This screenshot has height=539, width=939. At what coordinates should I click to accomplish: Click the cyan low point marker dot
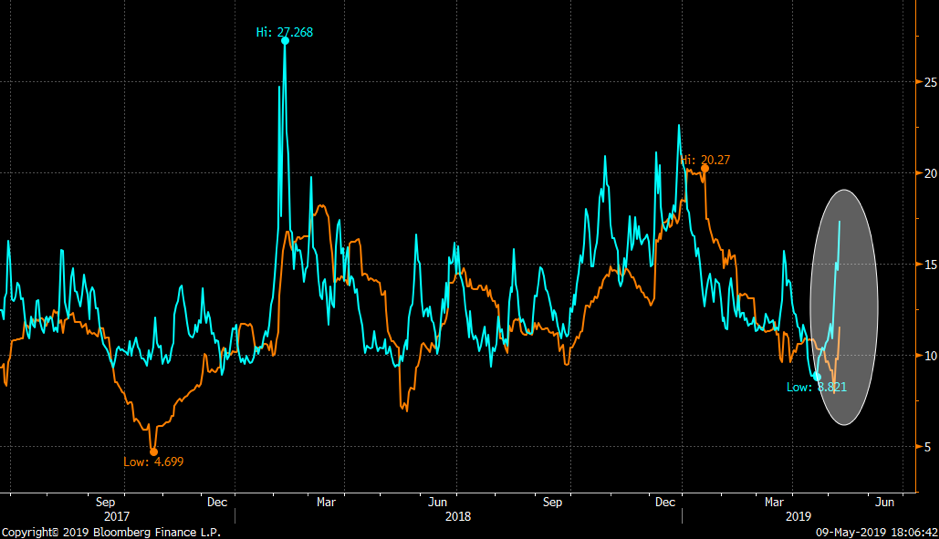click(817, 376)
